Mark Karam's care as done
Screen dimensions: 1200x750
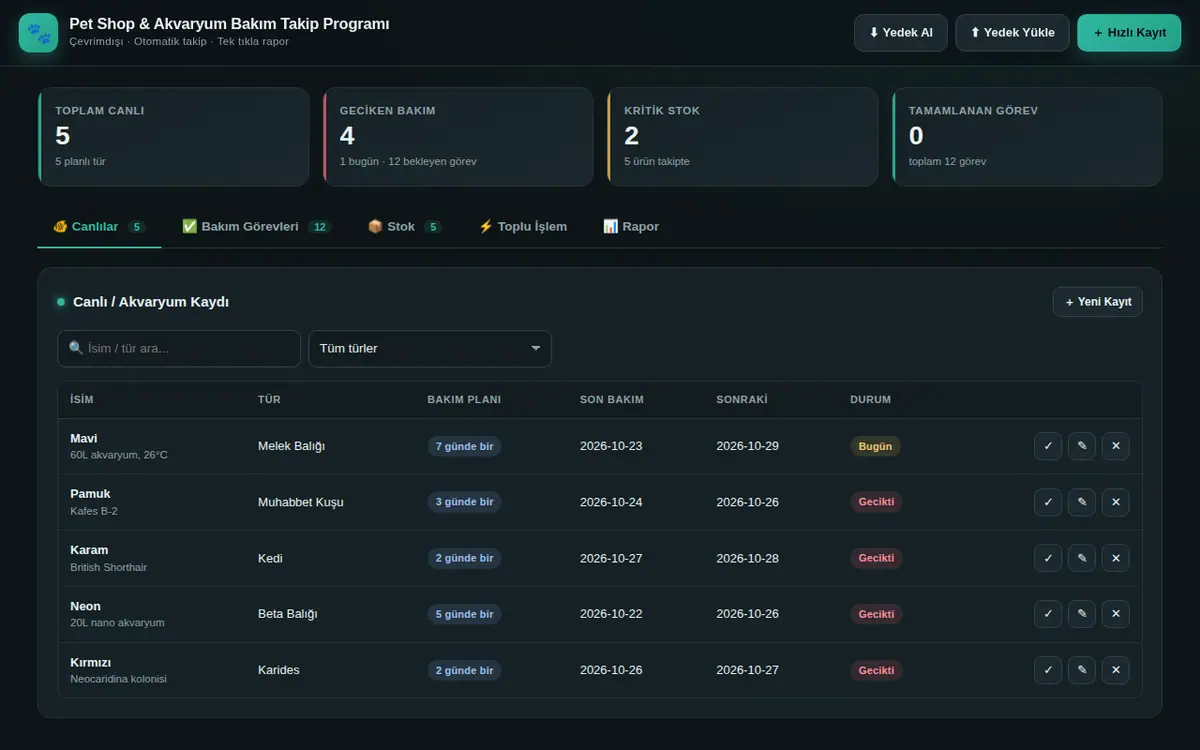[1048, 558]
